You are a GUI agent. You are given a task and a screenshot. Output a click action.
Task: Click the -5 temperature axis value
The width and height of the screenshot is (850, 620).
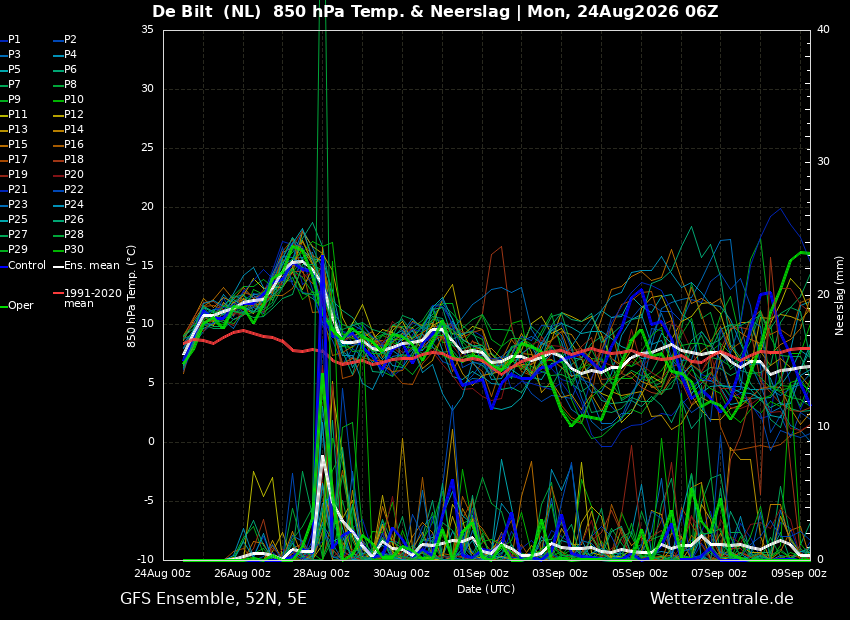[147, 501]
